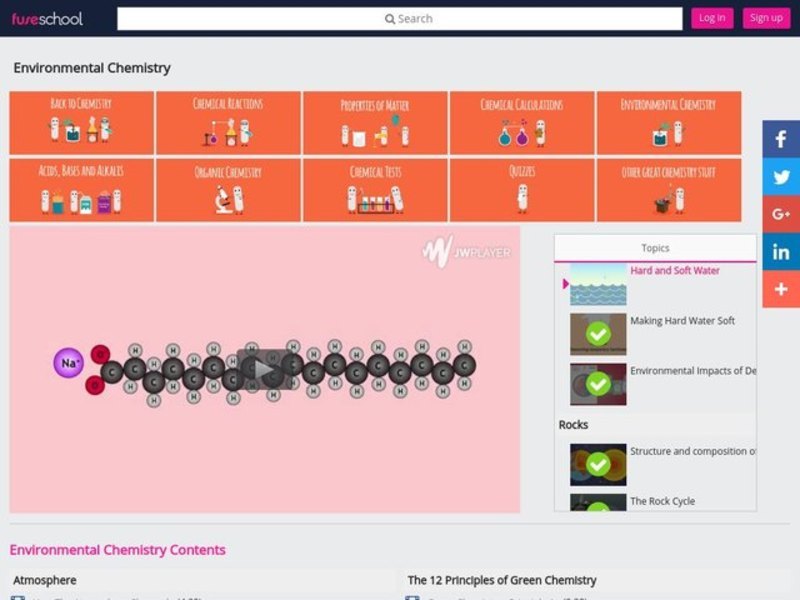This screenshot has width=800, height=600.
Task: Open Making Hard Water Soft video thumbnail
Action: coord(598,334)
